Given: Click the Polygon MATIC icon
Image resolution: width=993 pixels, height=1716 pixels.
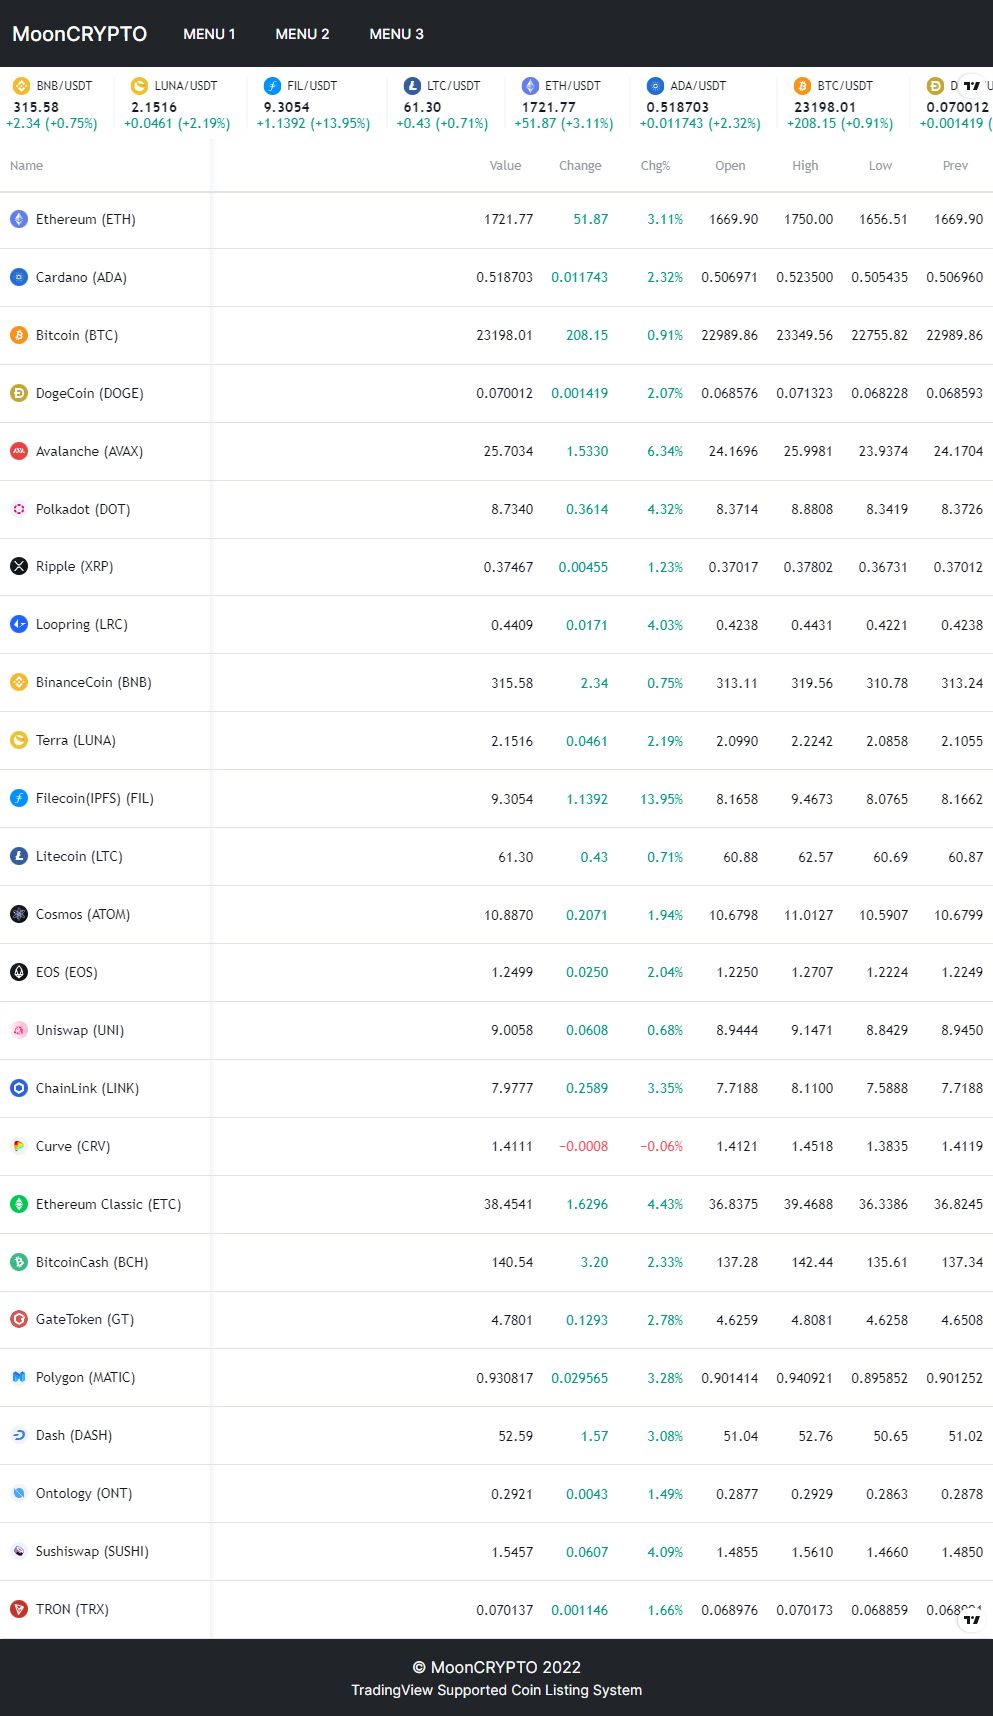Looking at the screenshot, I should [19, 1377].
